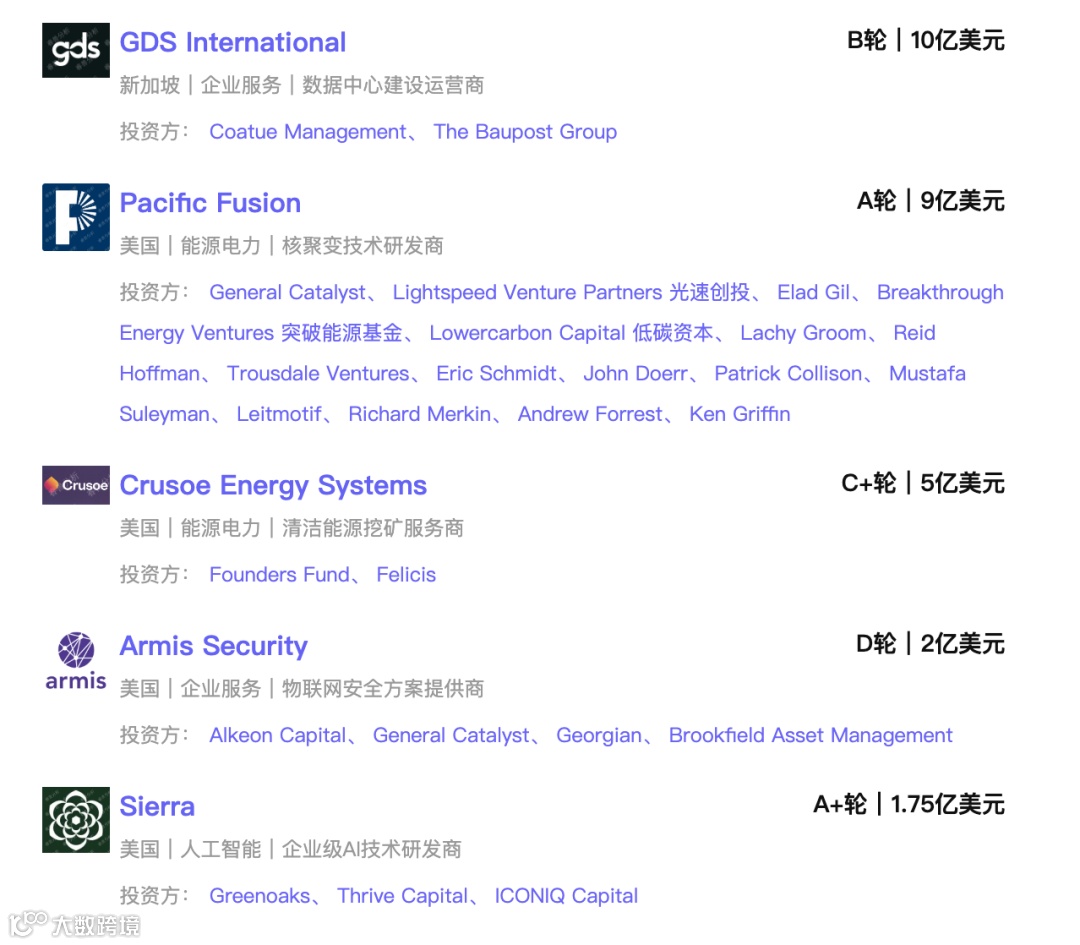
Task: Select the text D轮 | 2亿美元
Action: point(931,644)
